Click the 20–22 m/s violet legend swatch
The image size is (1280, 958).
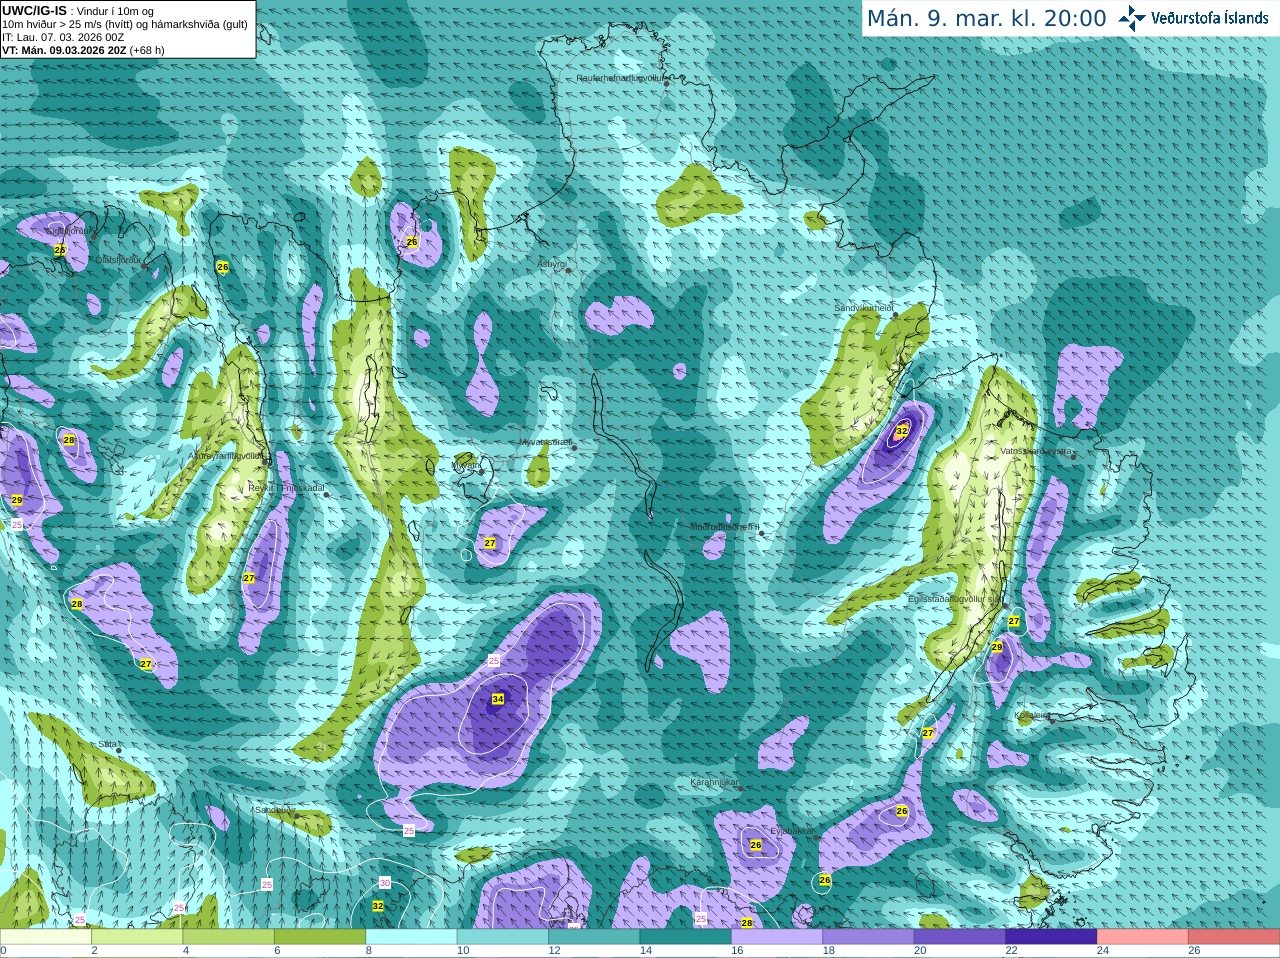point(960,937)
